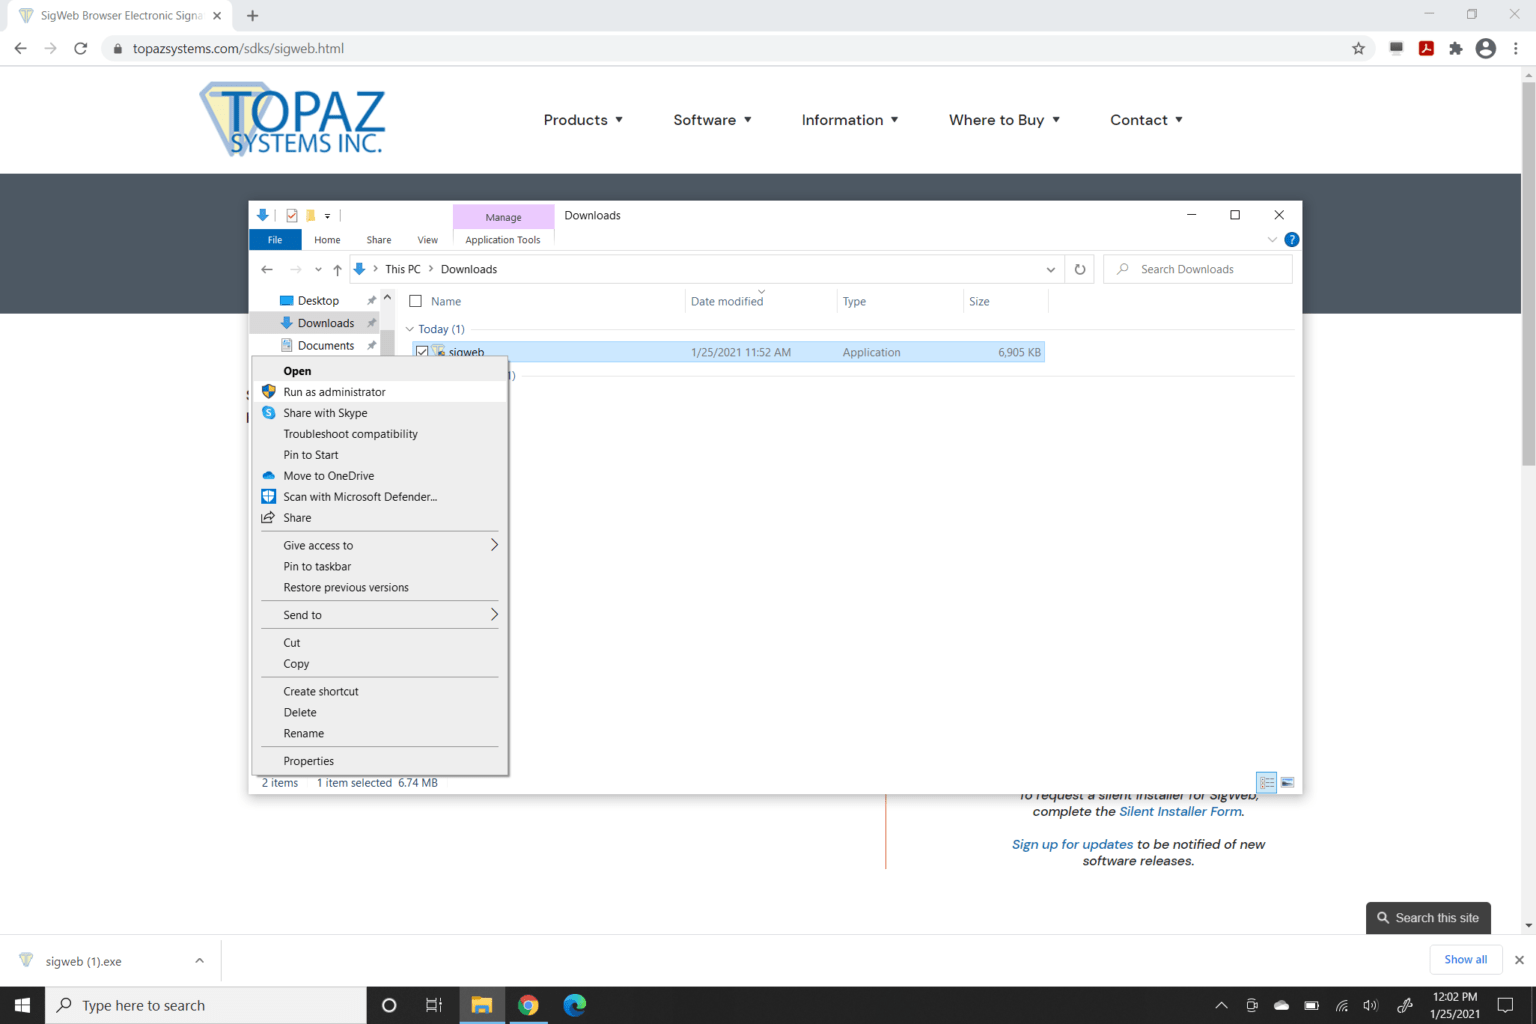
Task: Open Explorer help with the question mark icon
Action: point(1291,239)
